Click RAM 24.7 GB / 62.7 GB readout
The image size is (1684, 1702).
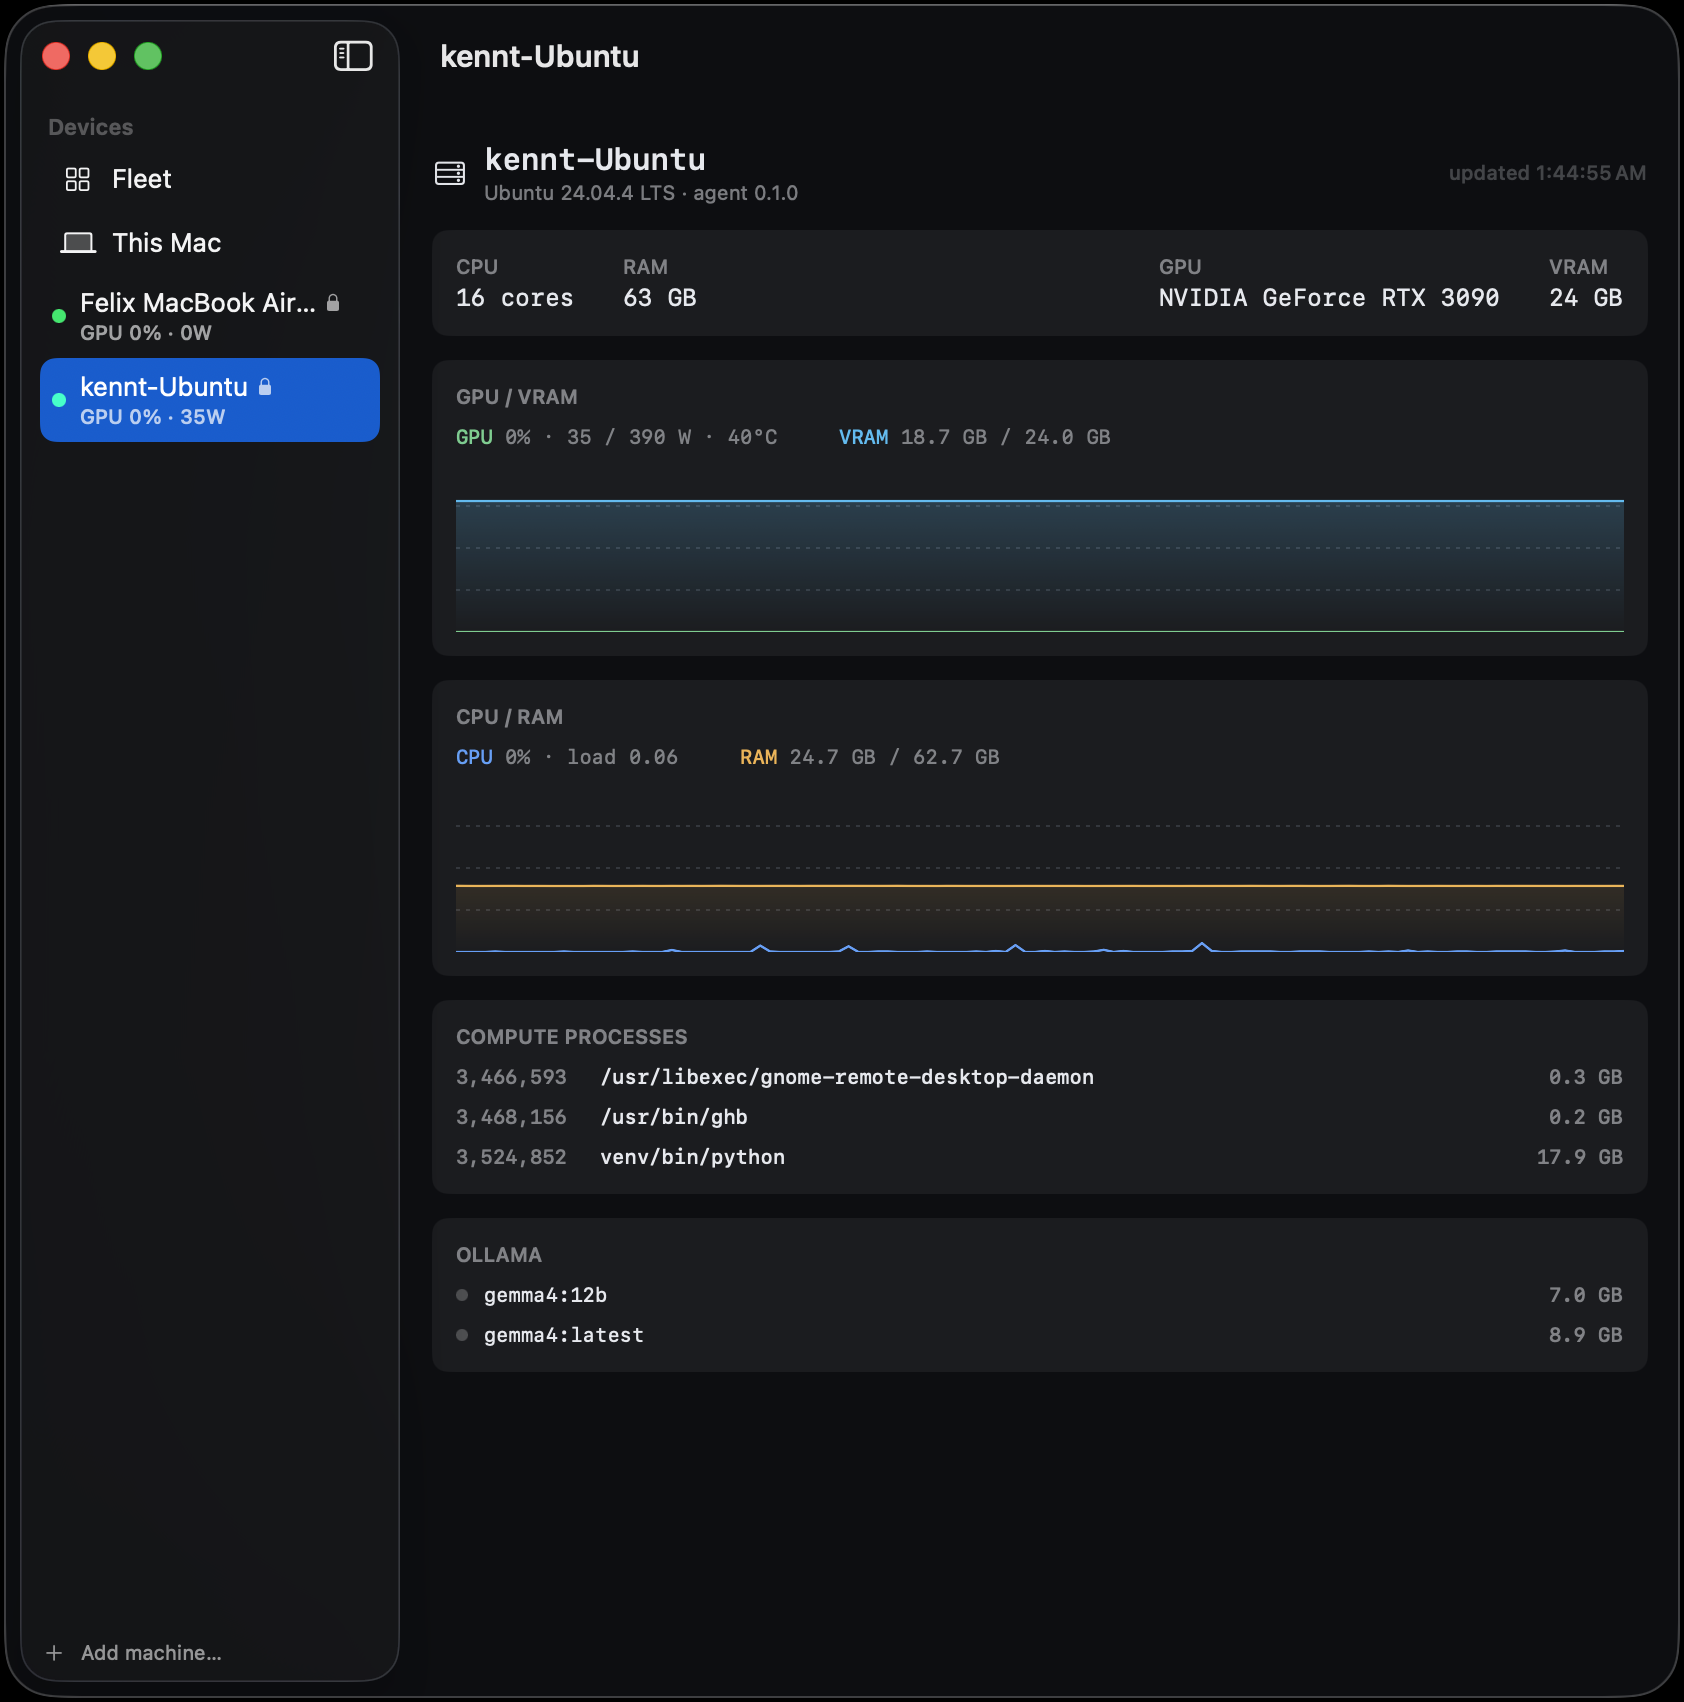(870, 757)
